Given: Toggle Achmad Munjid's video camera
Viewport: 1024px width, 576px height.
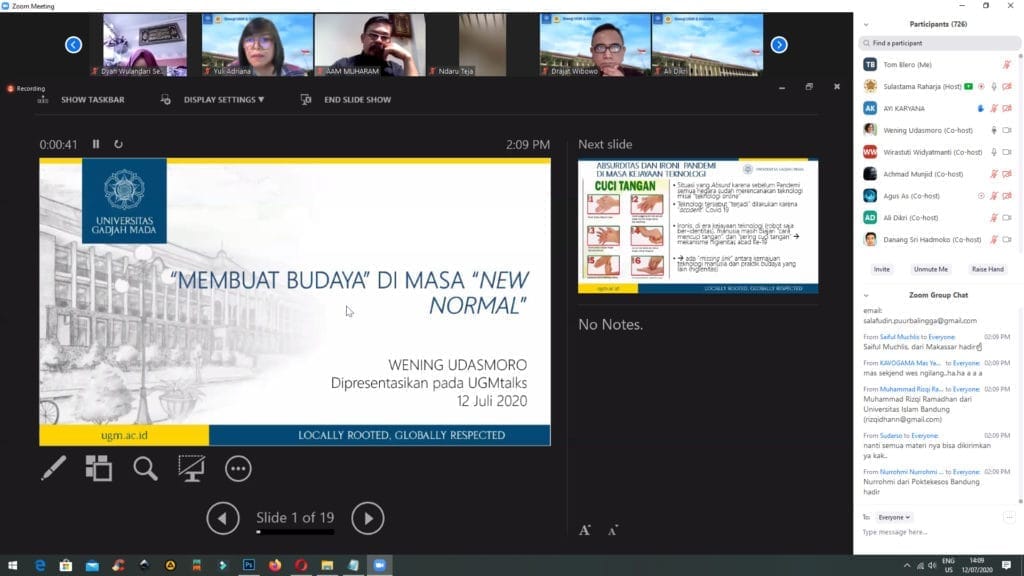Looking at the screenshot, I should [x=1007, y=174].
